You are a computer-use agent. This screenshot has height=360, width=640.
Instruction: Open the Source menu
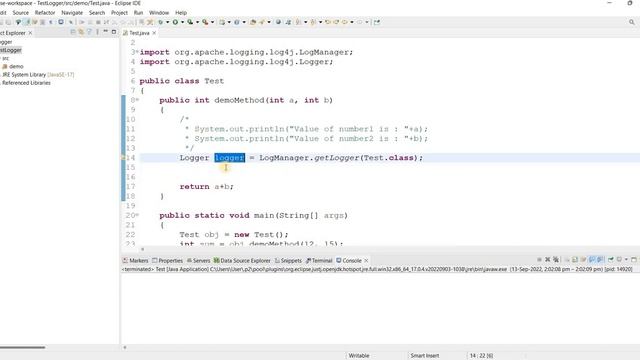pos(20,13)
